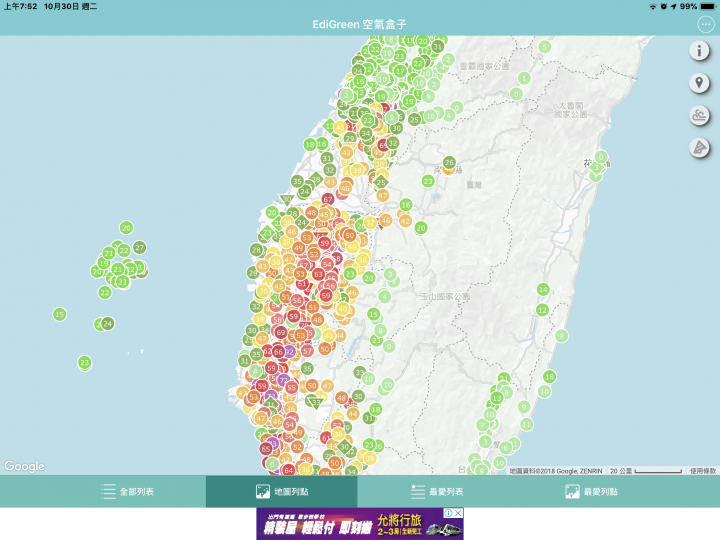Select the triangle 33 marker
720x540 pixels.
click(x=315, y=402)
